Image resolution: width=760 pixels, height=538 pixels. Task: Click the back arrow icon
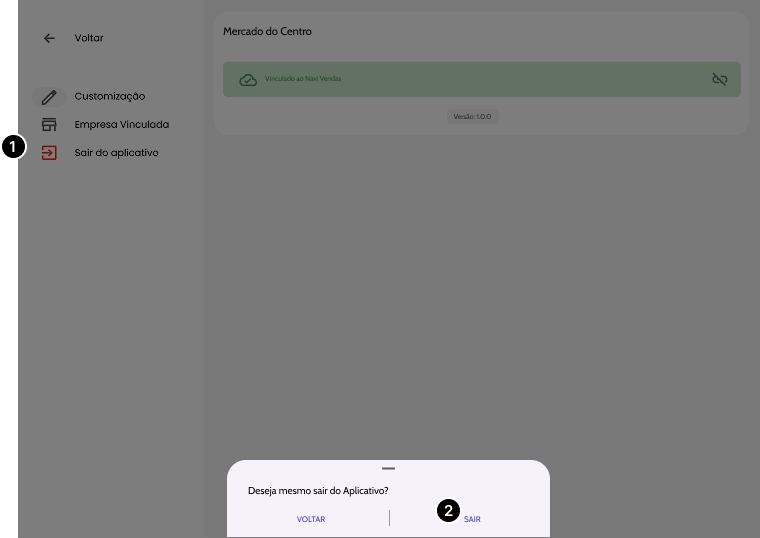click(x=49, y=38)
